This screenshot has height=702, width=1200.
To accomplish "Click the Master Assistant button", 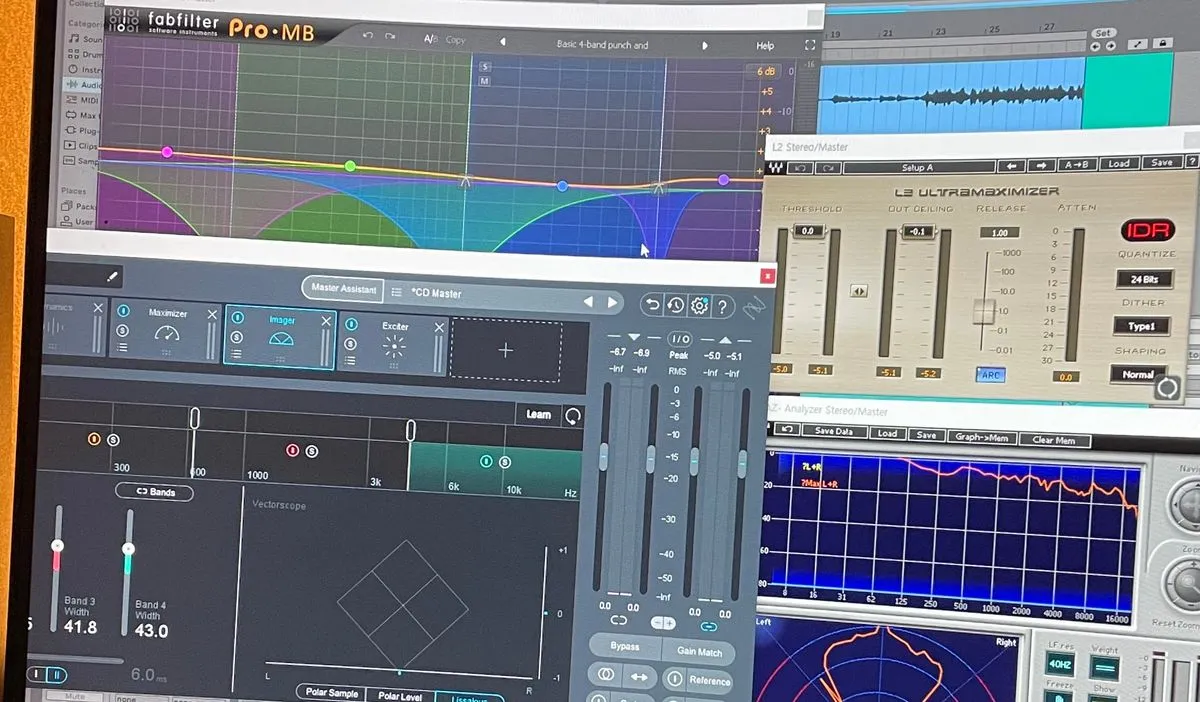I will tap(343, 289).
